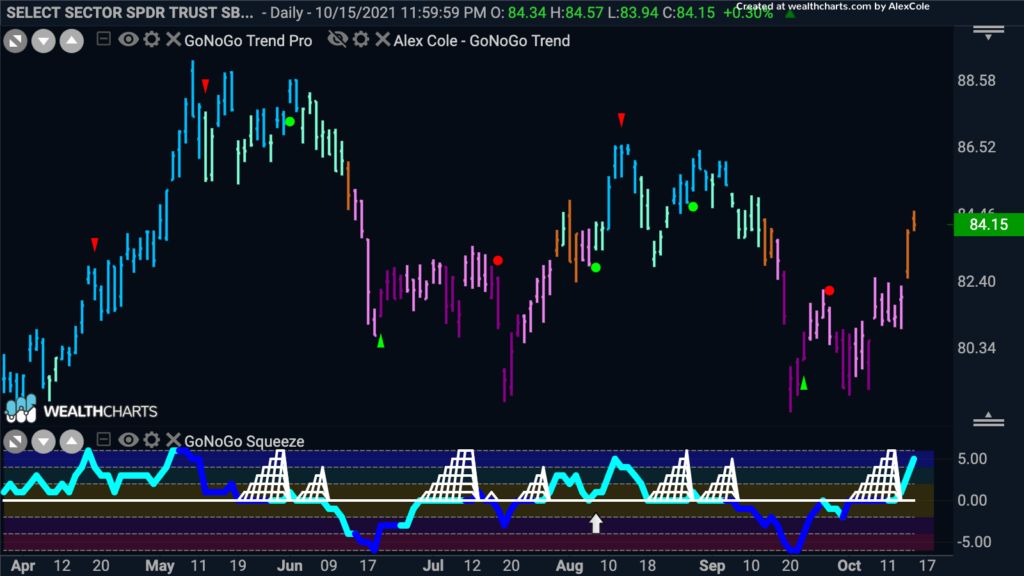Select the 0.00 oscillator axis label

[972, 500]
